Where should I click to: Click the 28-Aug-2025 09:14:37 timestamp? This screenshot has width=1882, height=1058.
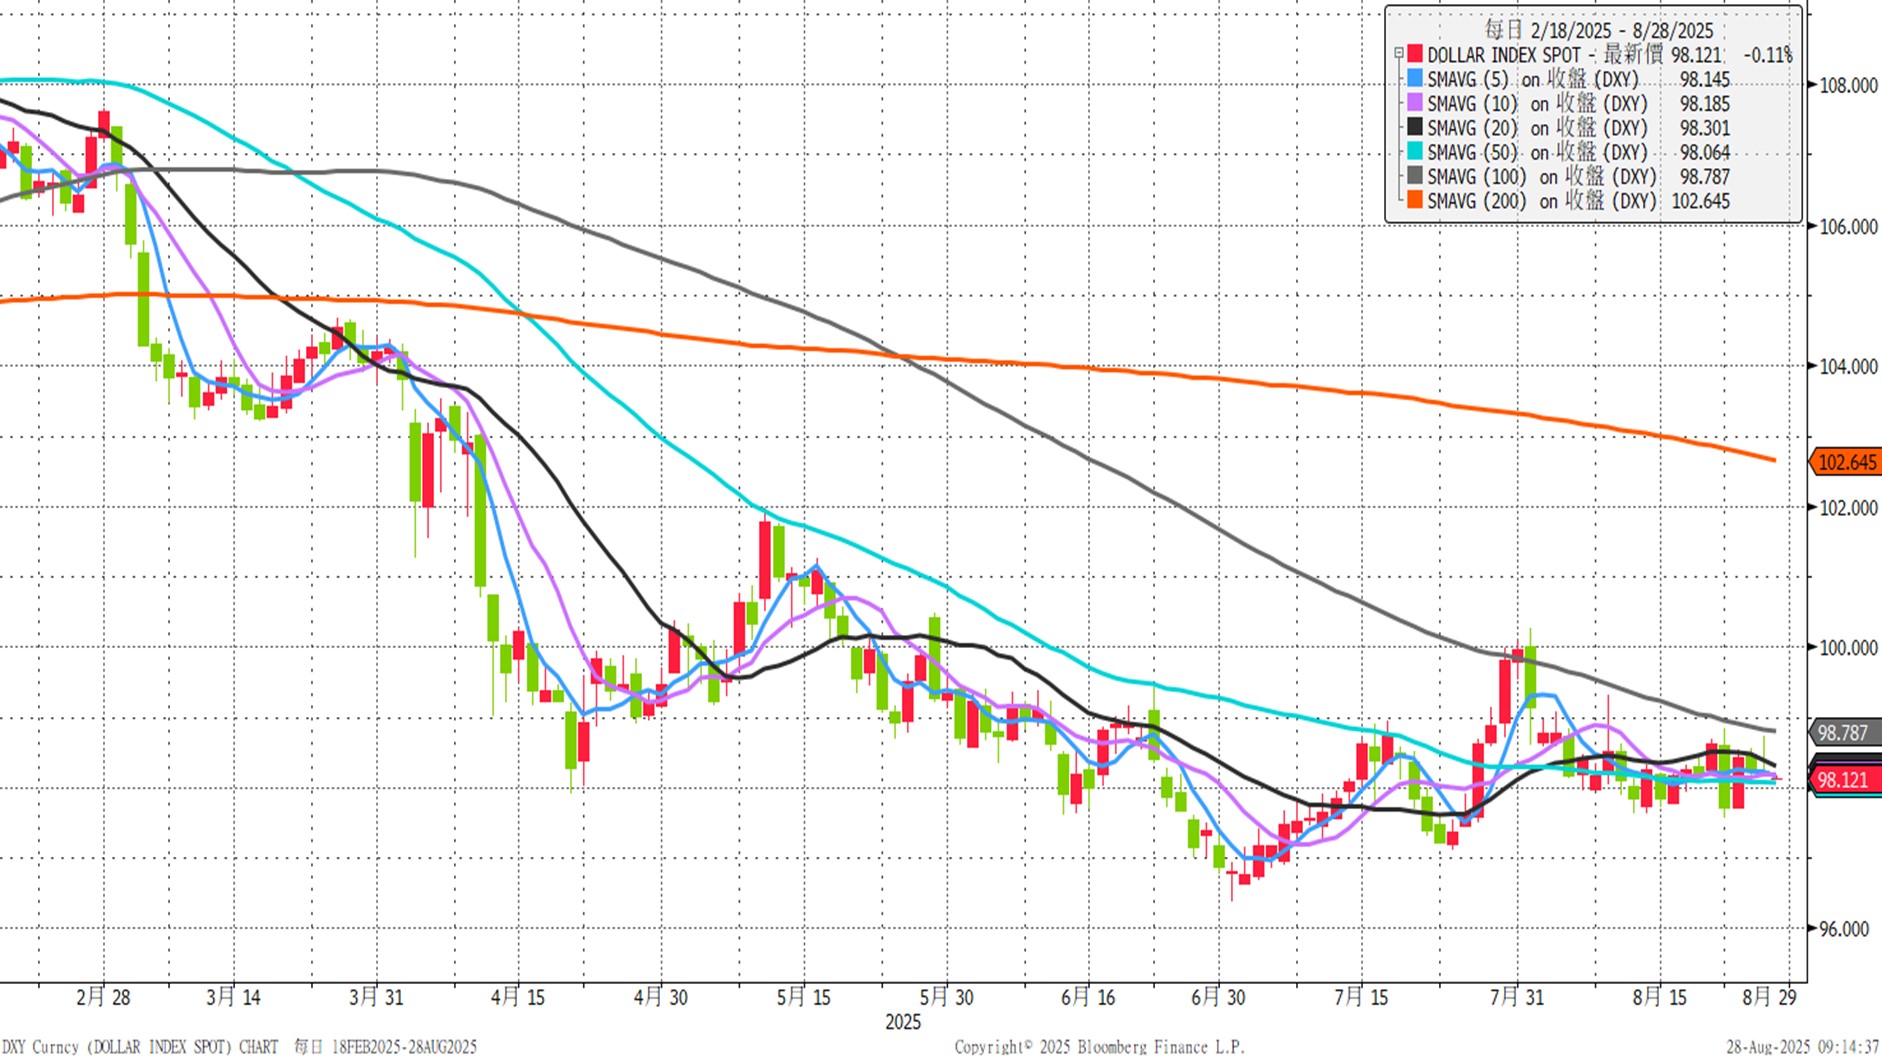click(1803, 1047)
